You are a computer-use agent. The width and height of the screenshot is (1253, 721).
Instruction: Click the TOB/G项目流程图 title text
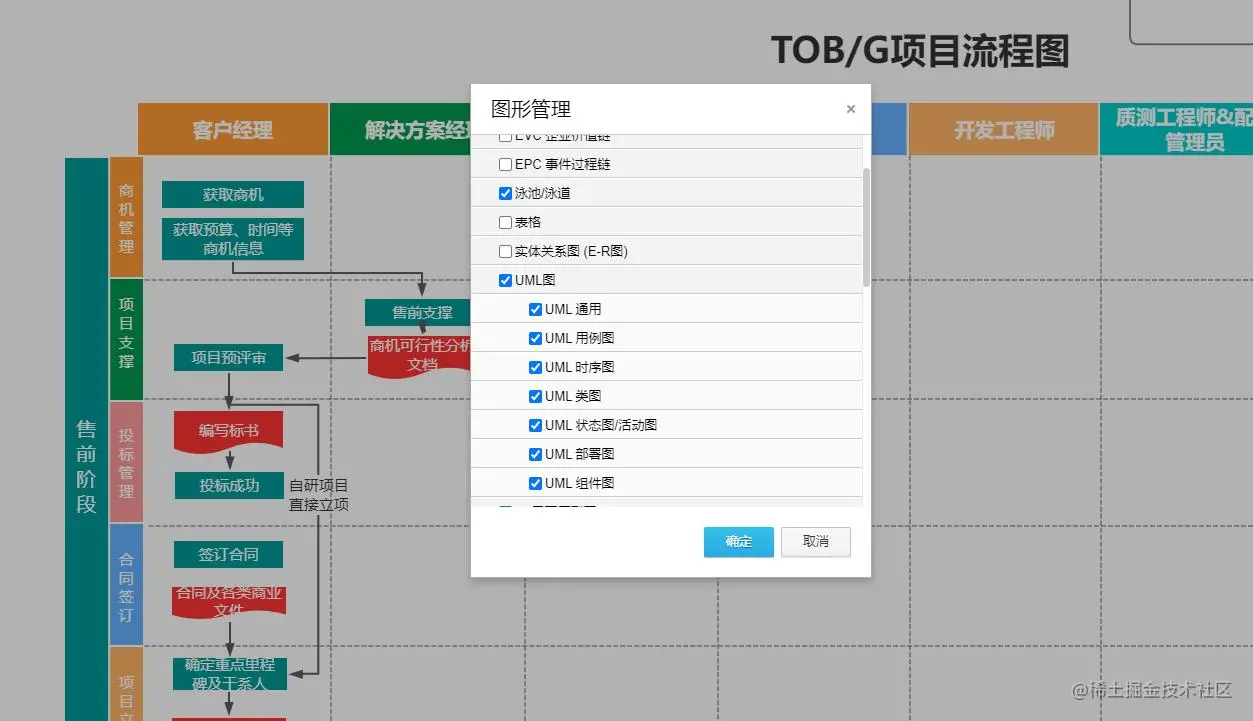click(920, 50)
